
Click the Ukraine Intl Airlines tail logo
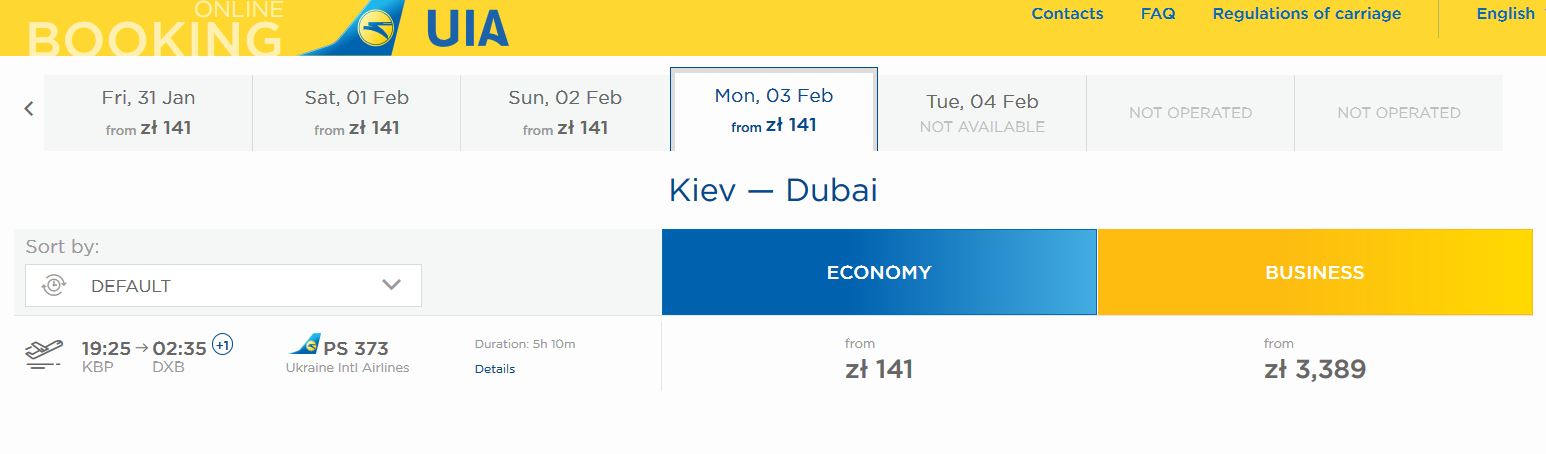pos(305,345)
